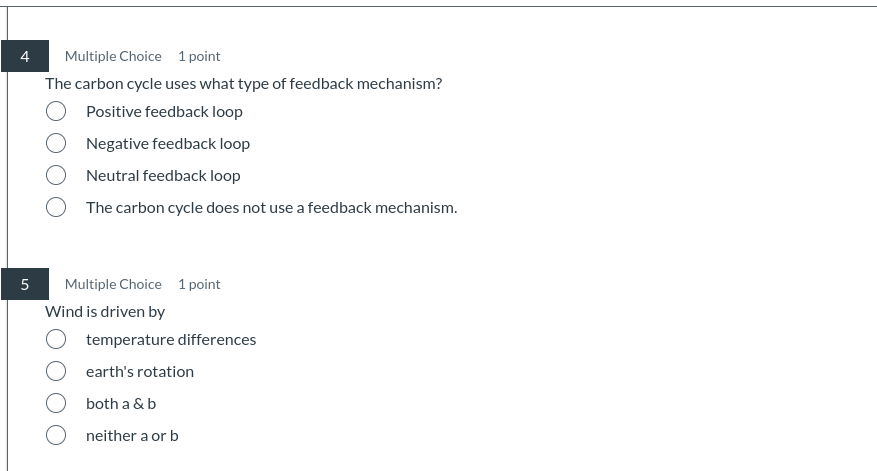877x471 pixels.
Task: Click the carbon cycle question text
Action: coord(243,84)
